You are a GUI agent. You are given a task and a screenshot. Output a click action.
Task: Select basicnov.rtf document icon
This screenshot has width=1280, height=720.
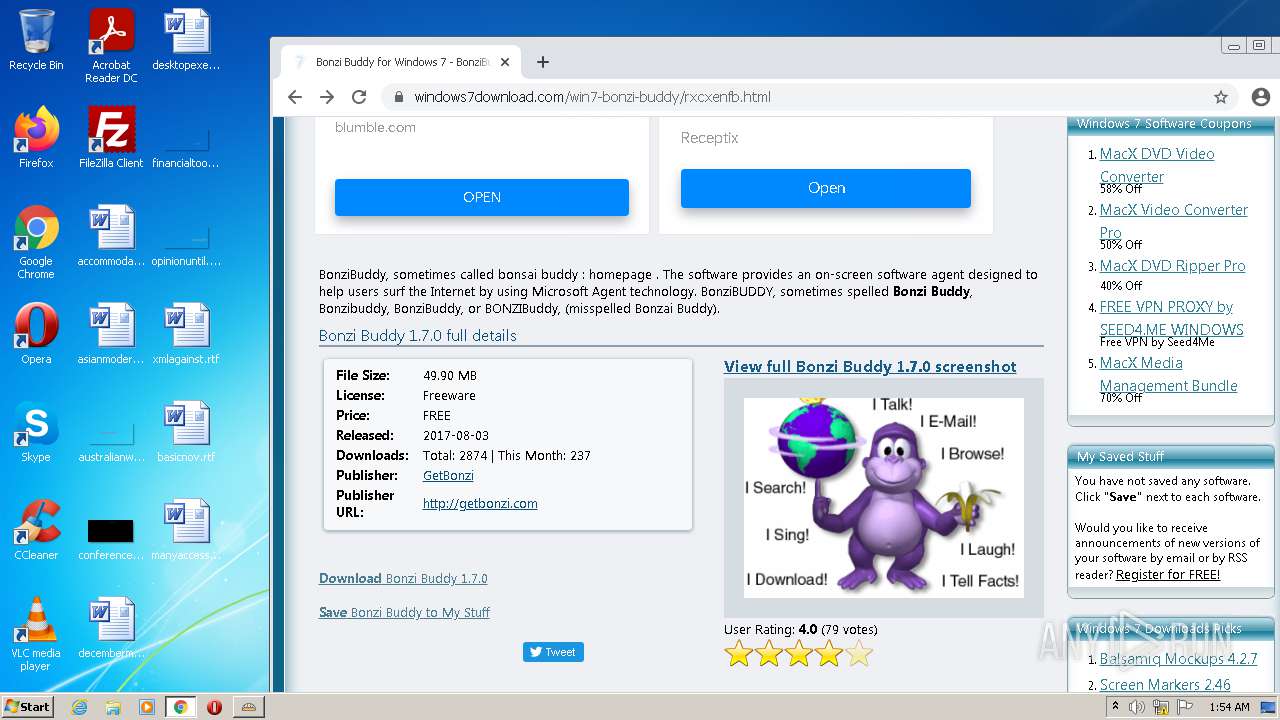[186, 432]
